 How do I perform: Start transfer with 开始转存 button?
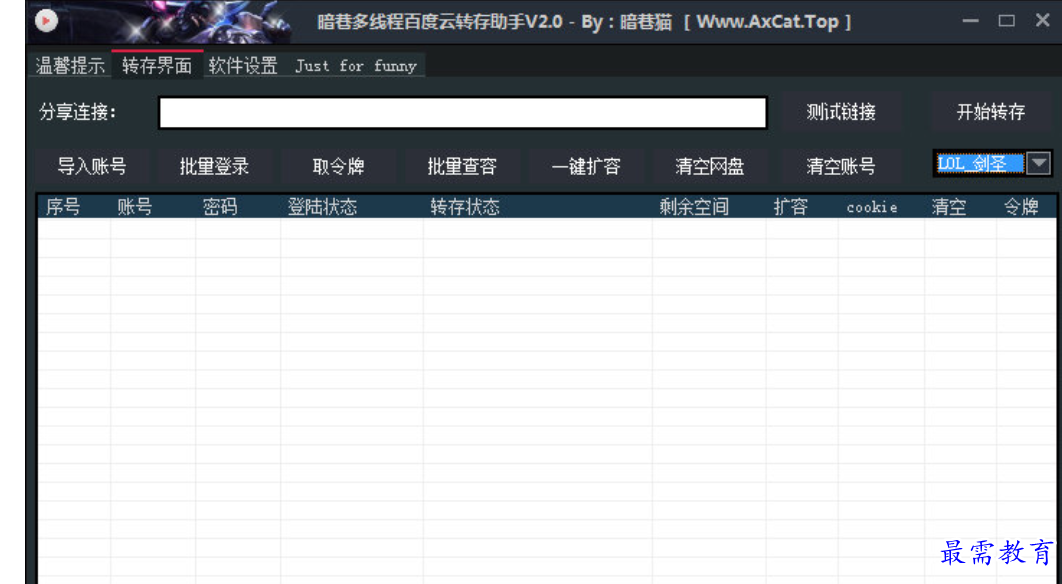click(x=991, y=112)
